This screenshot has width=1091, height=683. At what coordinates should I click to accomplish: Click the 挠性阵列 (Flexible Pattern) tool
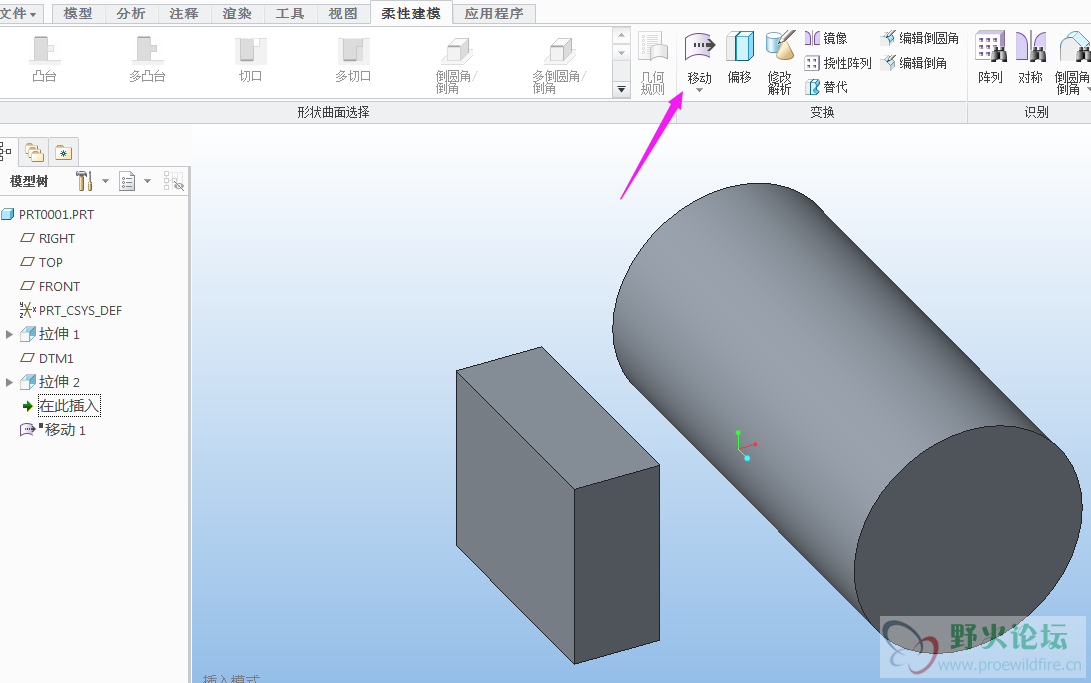pos(838,63)
